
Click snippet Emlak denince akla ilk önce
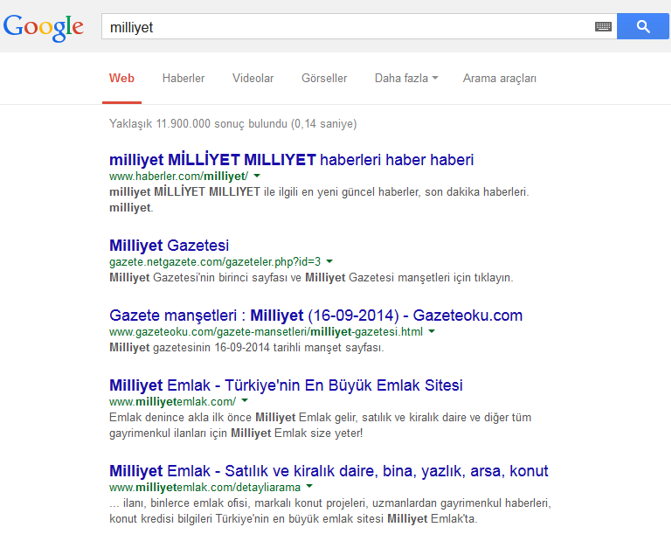tap(320, 425)
